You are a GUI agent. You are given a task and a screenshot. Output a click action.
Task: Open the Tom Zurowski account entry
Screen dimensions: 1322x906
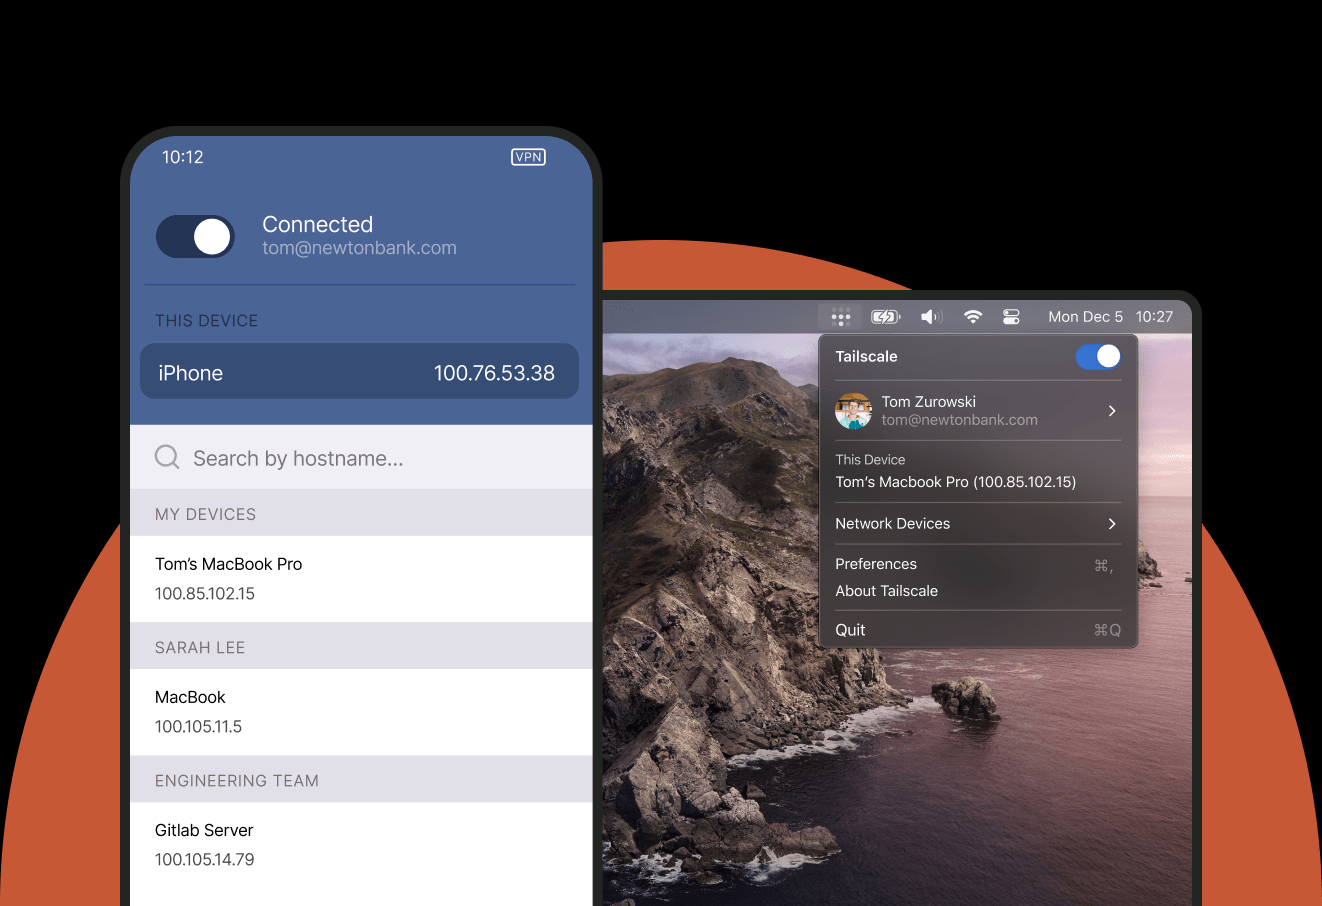tap(978, 411)
